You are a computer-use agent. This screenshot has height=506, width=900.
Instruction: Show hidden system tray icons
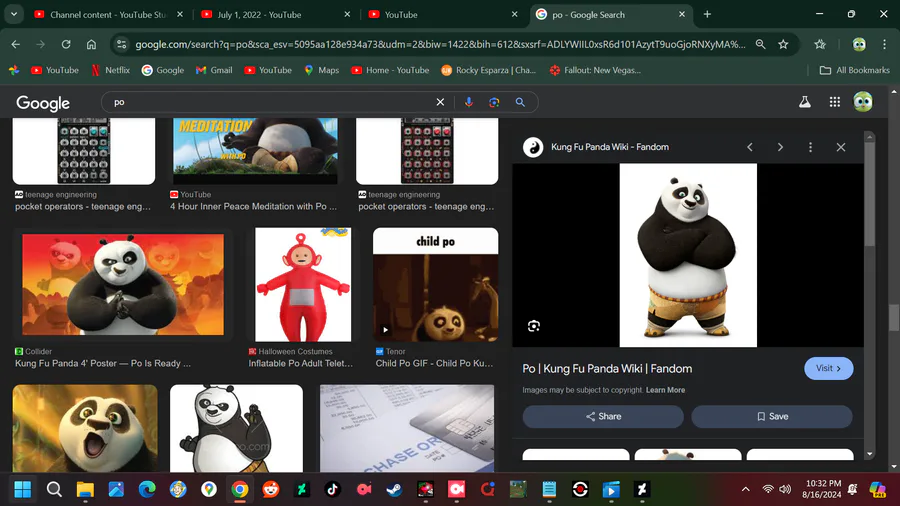pyautogui.click(x=745, y=489)
